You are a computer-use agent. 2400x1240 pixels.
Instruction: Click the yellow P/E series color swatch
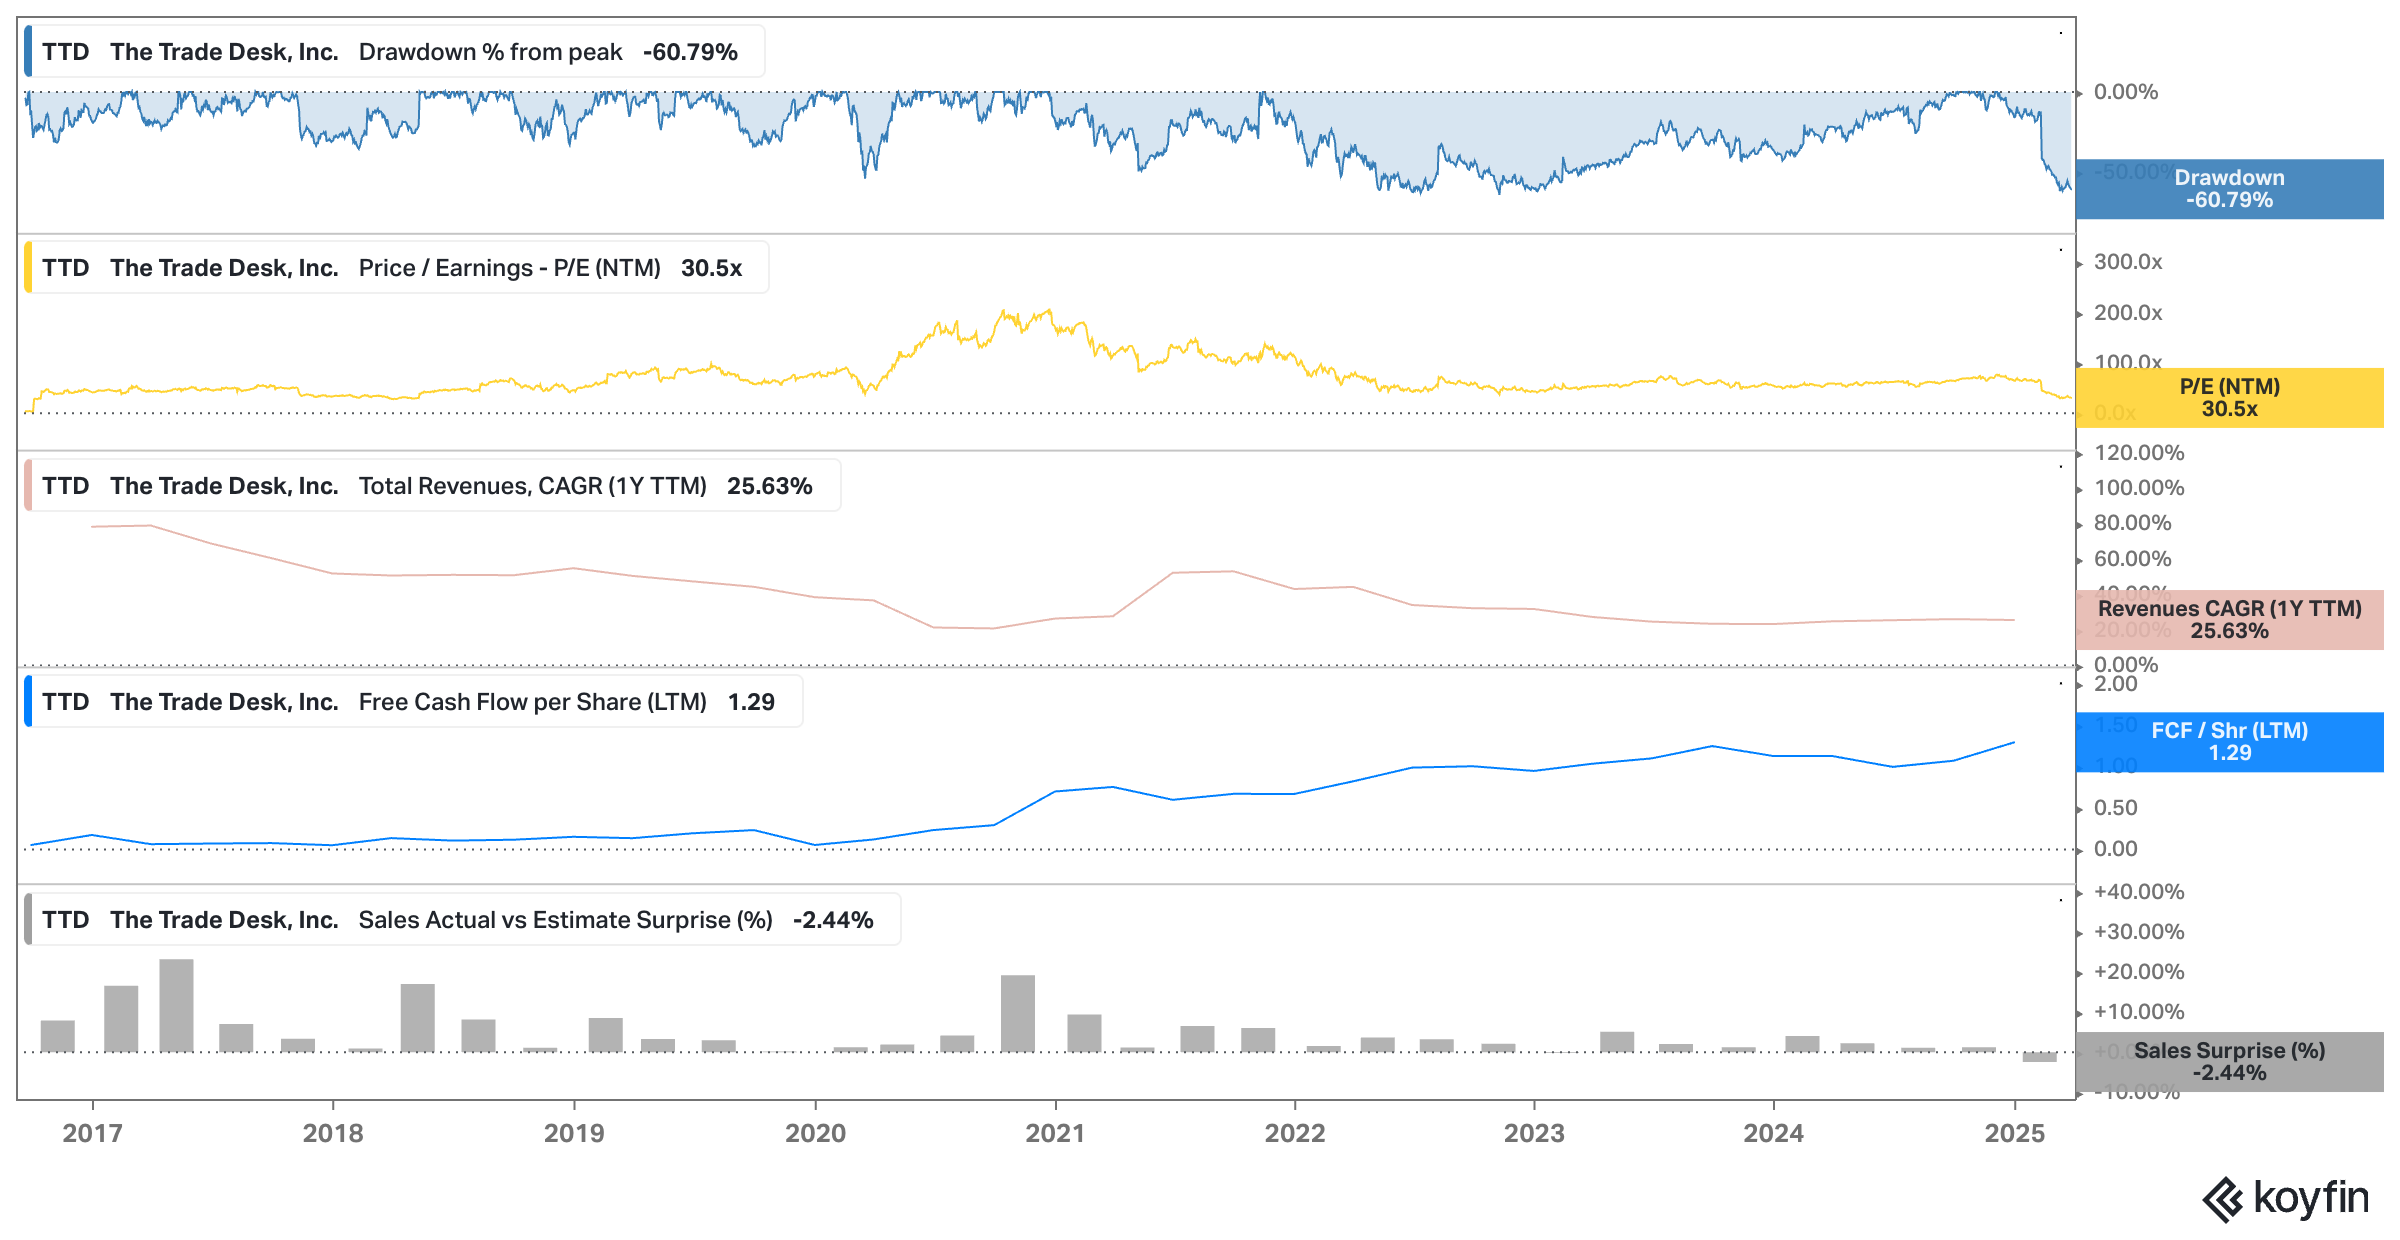[28, 268]
